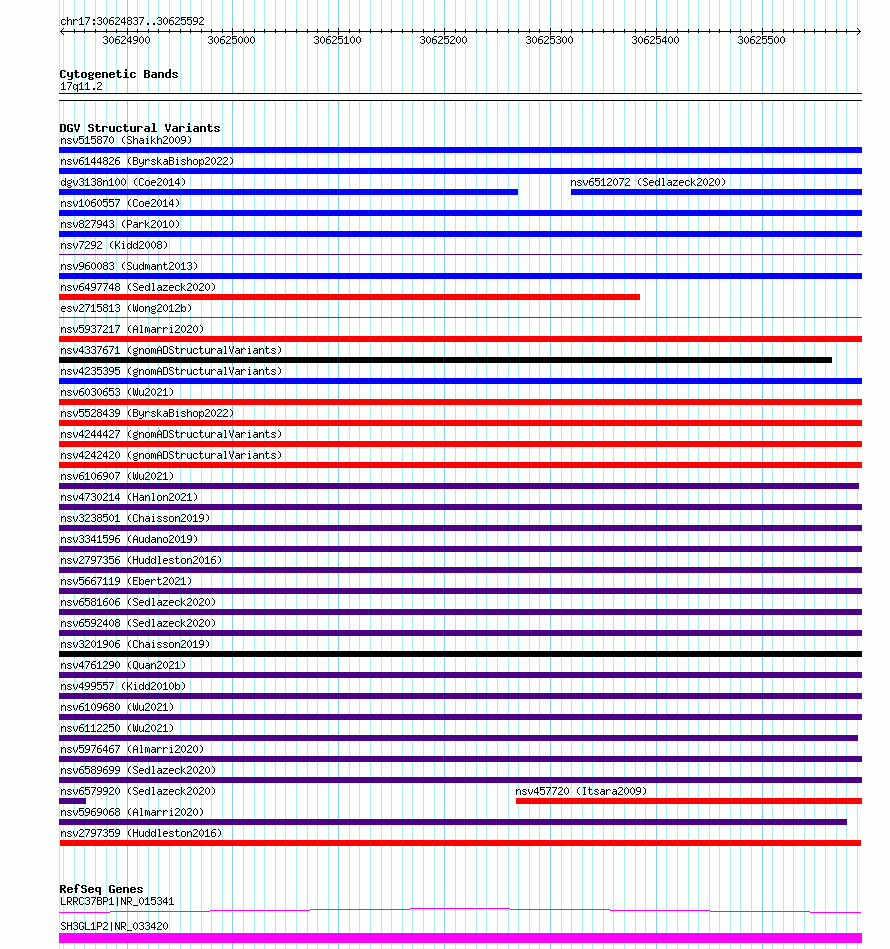Click the nsv6106907 (Wu2021) label
The image size is (890, 949).
point(117,476)
